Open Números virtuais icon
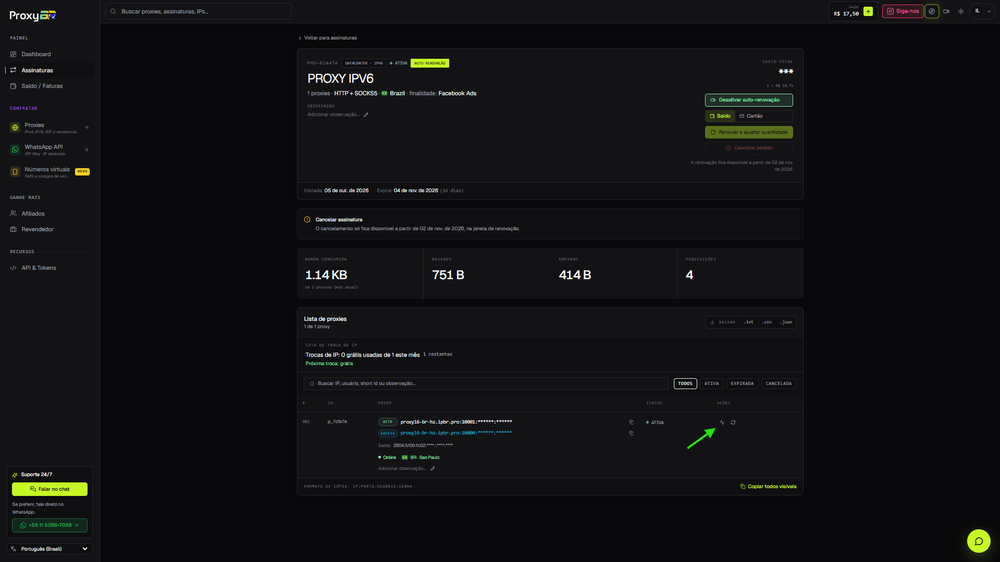This screenshot has width=1000, height=562. [x=15, y=172]
